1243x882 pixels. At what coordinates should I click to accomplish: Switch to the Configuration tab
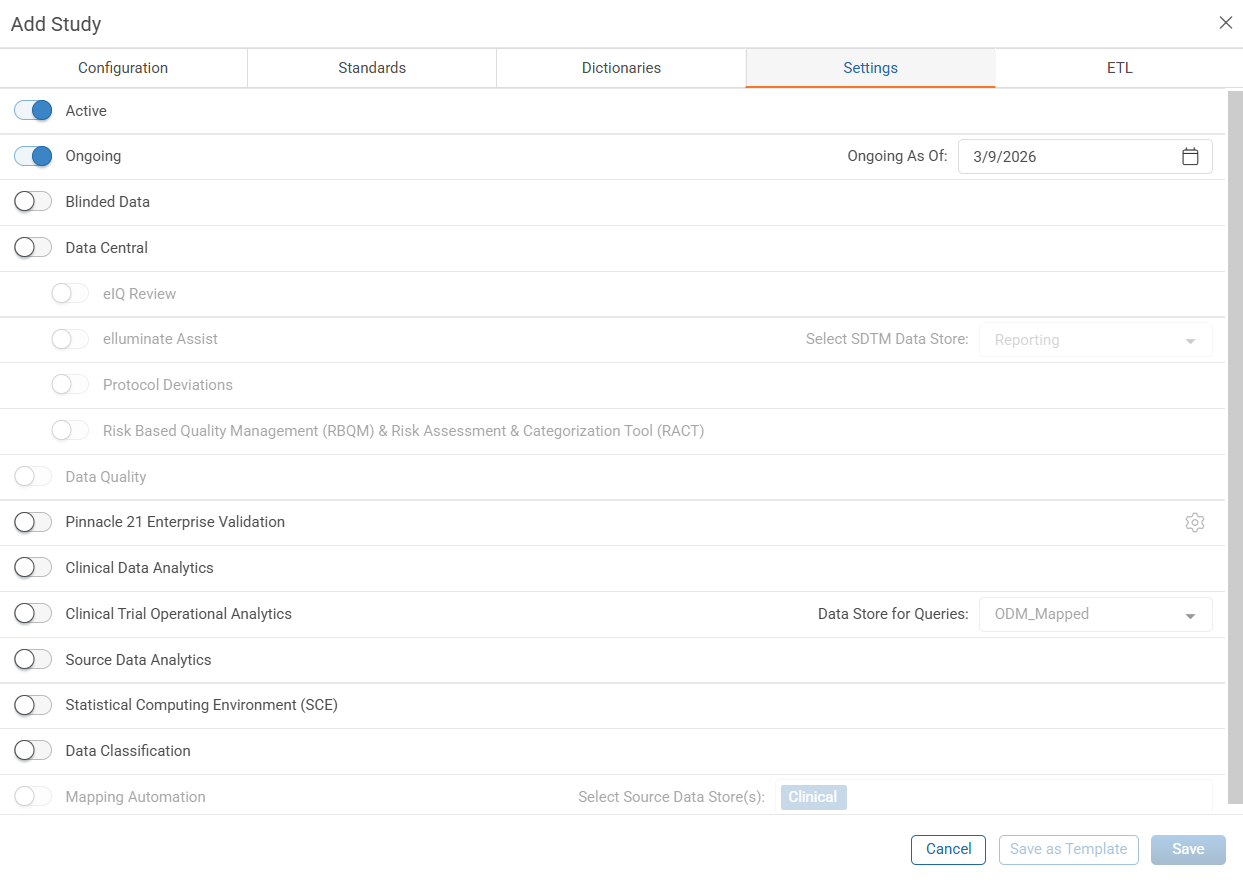coord(123,68)
